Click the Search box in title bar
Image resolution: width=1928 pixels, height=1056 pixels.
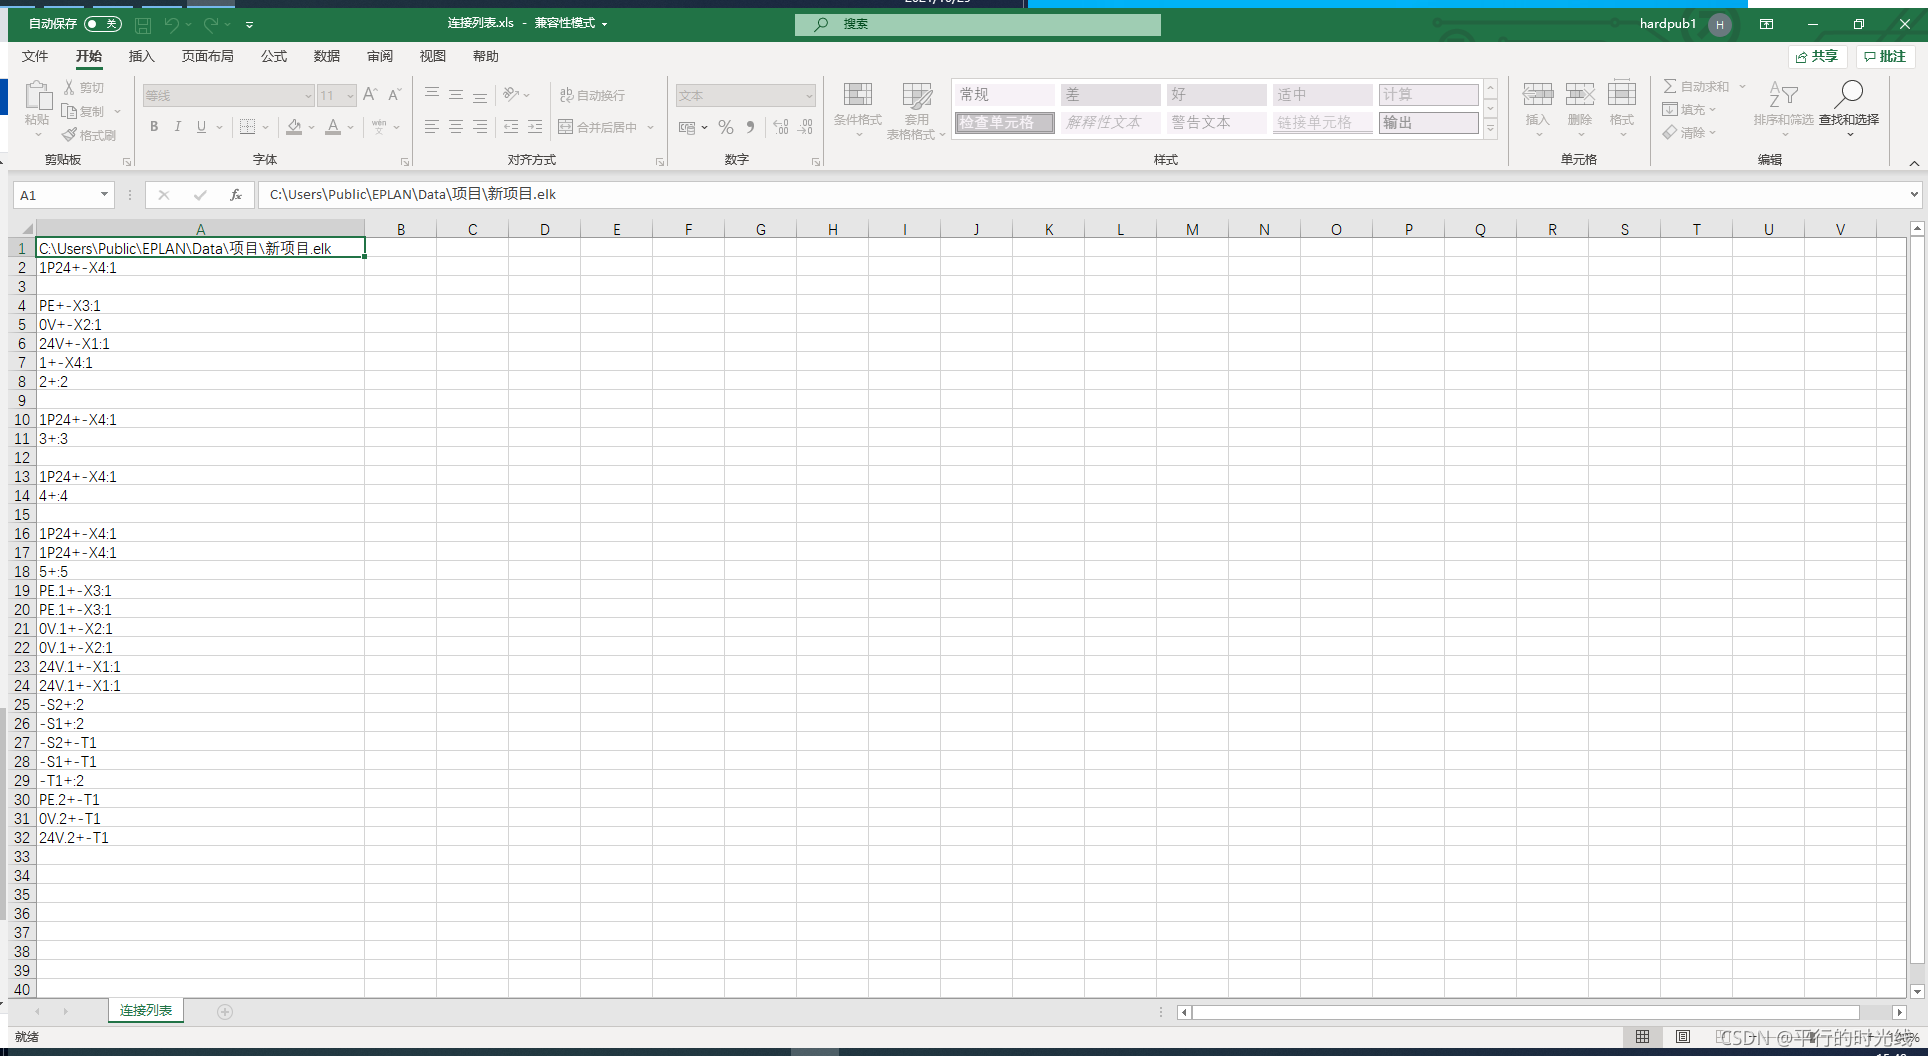click(x=978, y=24)
